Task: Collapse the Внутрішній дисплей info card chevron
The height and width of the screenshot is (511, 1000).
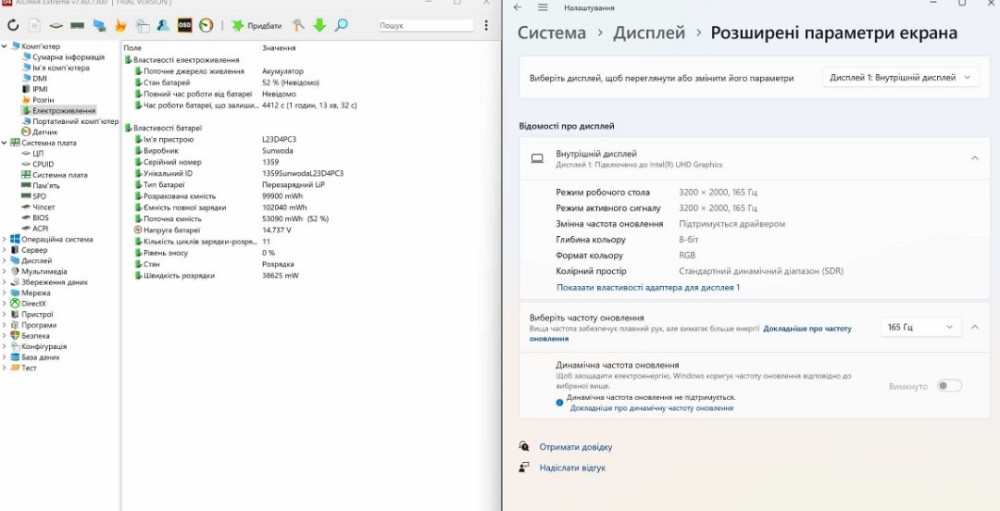Action: click(974, 158)
